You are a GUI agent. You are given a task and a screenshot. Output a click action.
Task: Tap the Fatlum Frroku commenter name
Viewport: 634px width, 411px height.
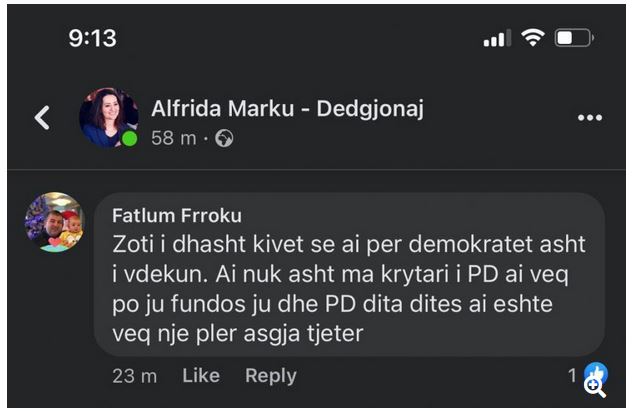click(x=177, y=216)
